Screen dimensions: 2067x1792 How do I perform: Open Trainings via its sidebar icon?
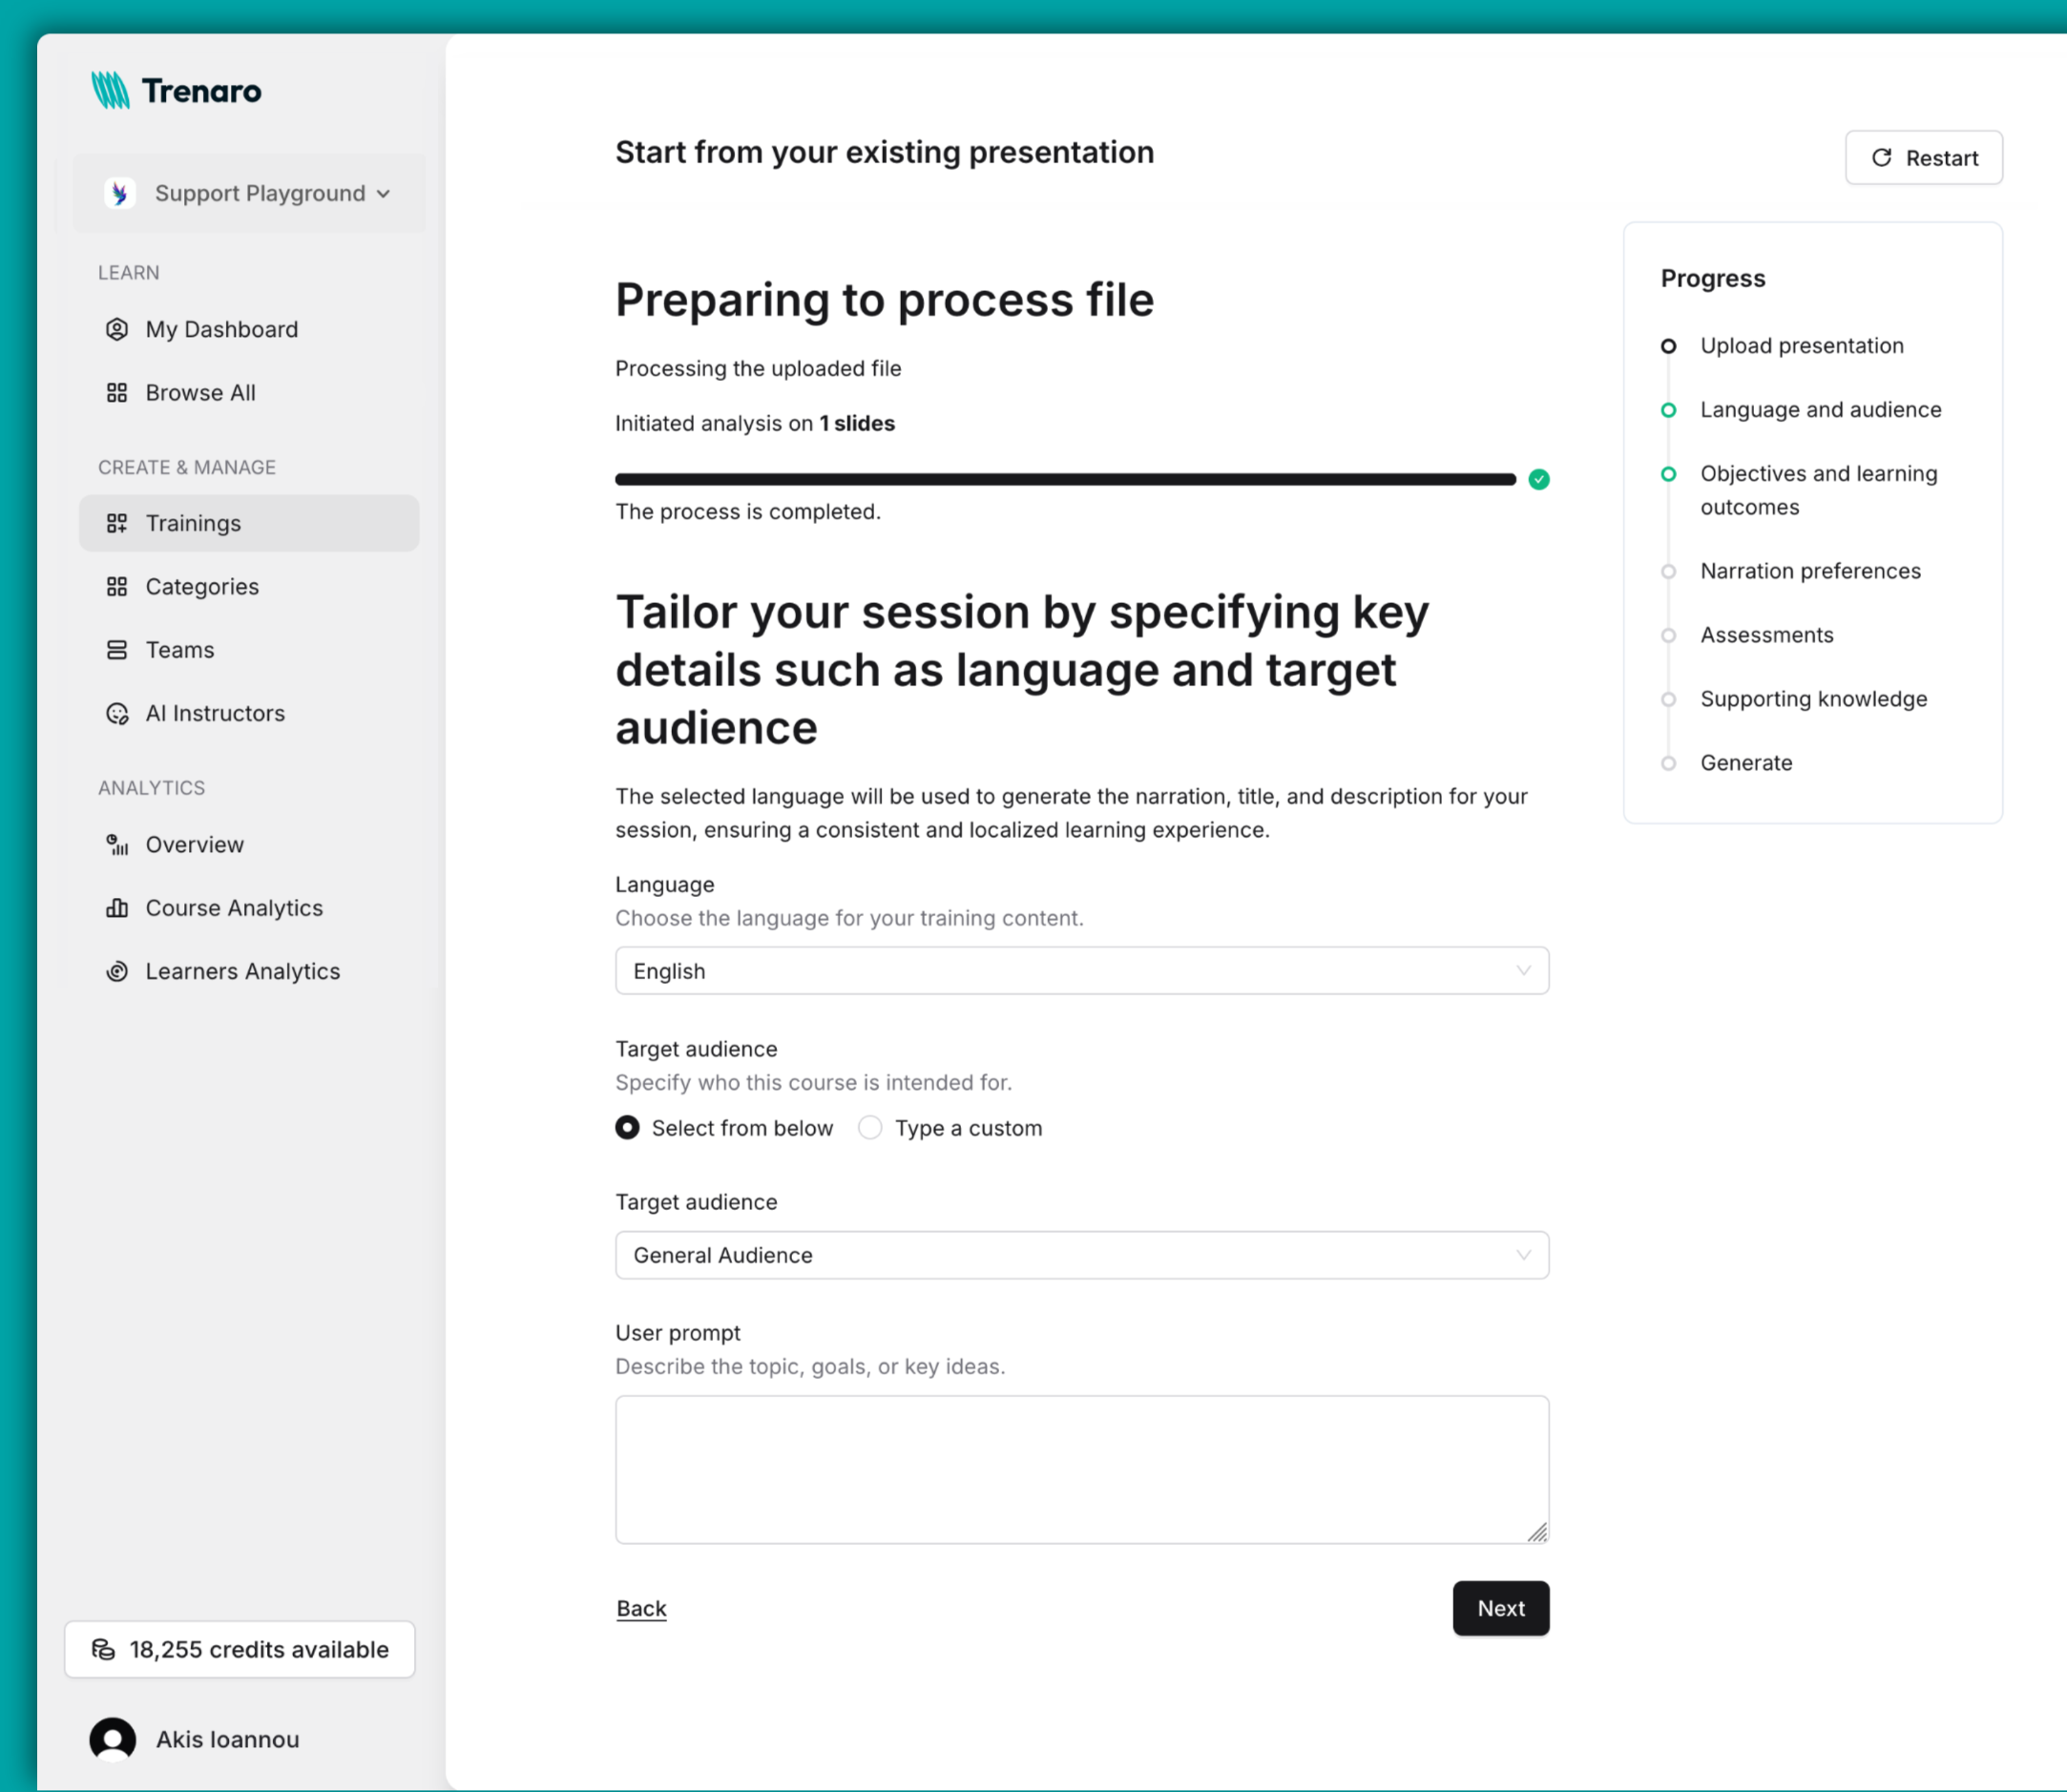tap(117, 522)
